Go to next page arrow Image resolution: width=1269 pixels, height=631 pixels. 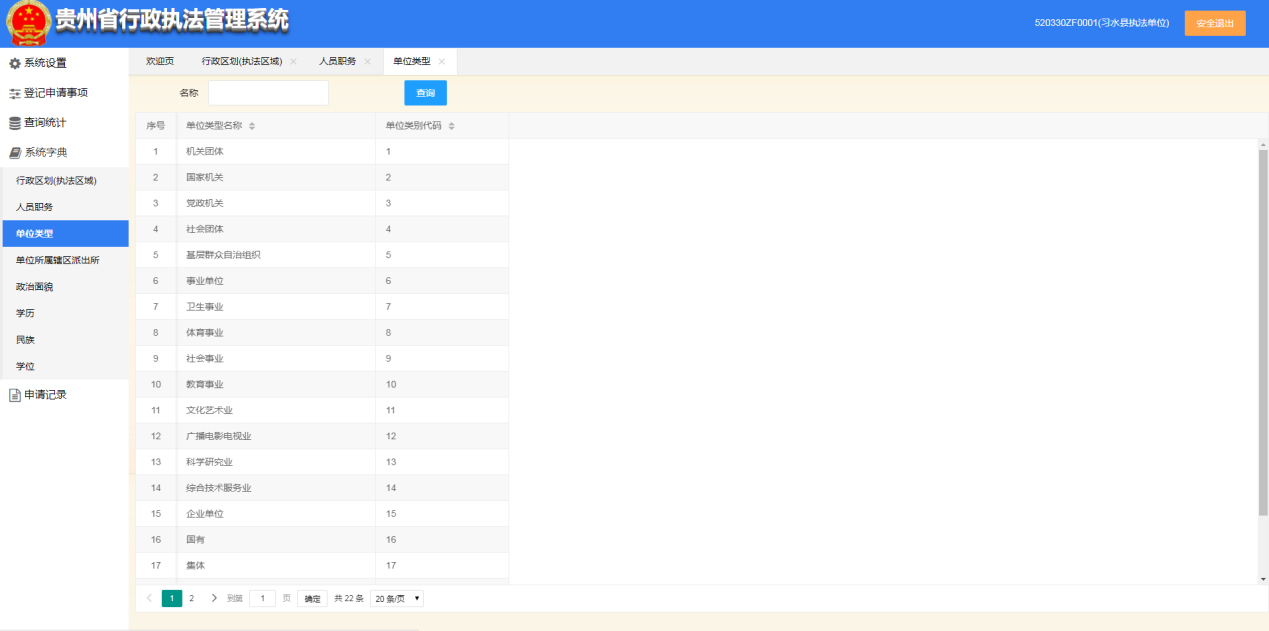[214, 598]
